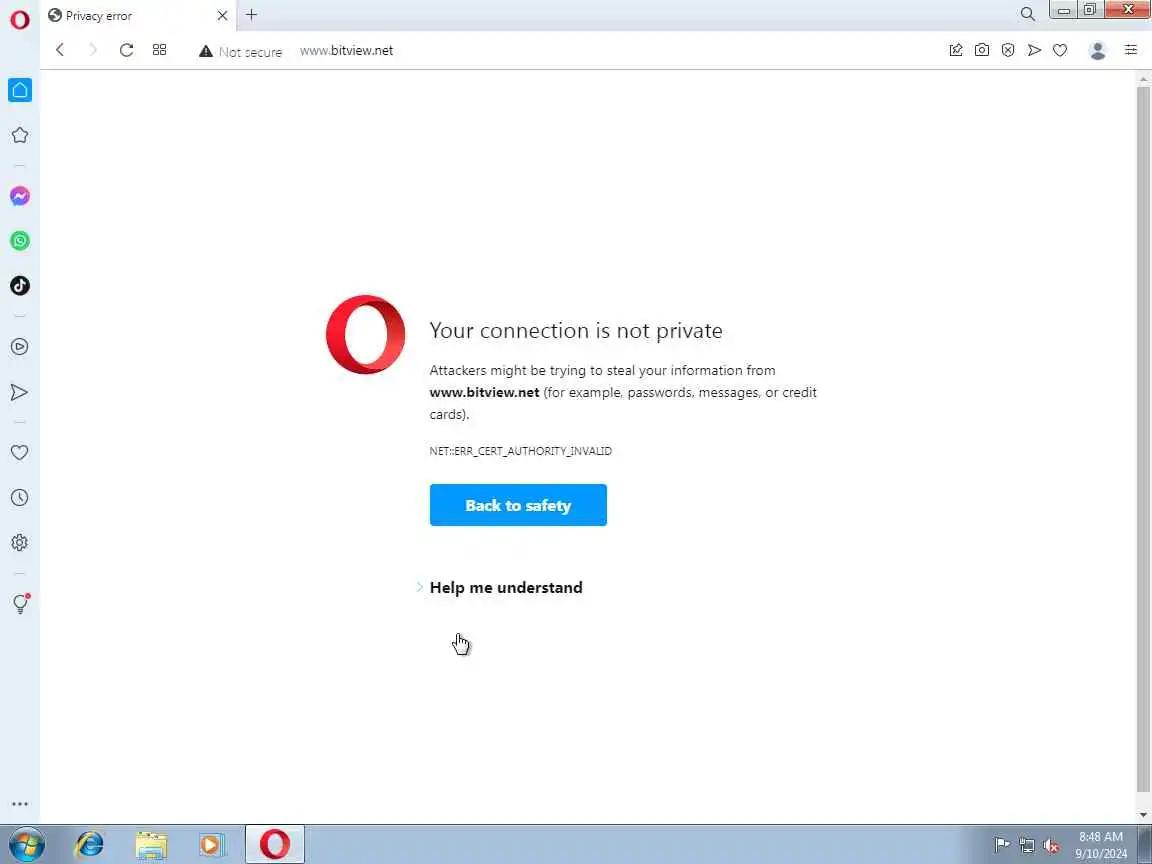Click the muted volume tray icon

click(1051, 846)
